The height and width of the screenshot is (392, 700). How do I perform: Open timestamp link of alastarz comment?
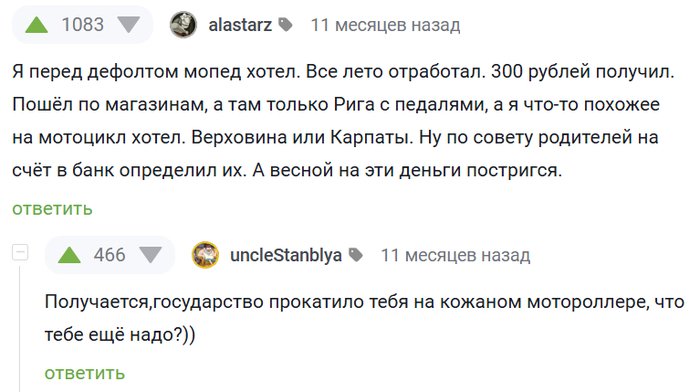point(385,25)
